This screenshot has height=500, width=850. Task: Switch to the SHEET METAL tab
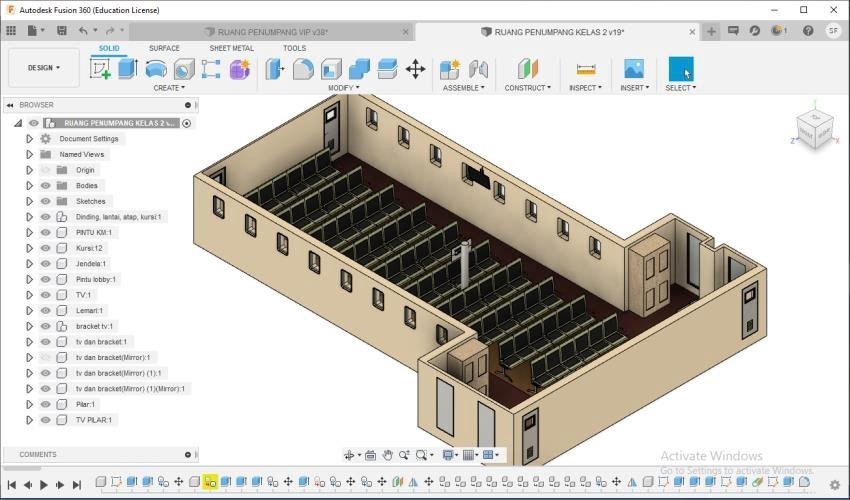pos(231,48)
